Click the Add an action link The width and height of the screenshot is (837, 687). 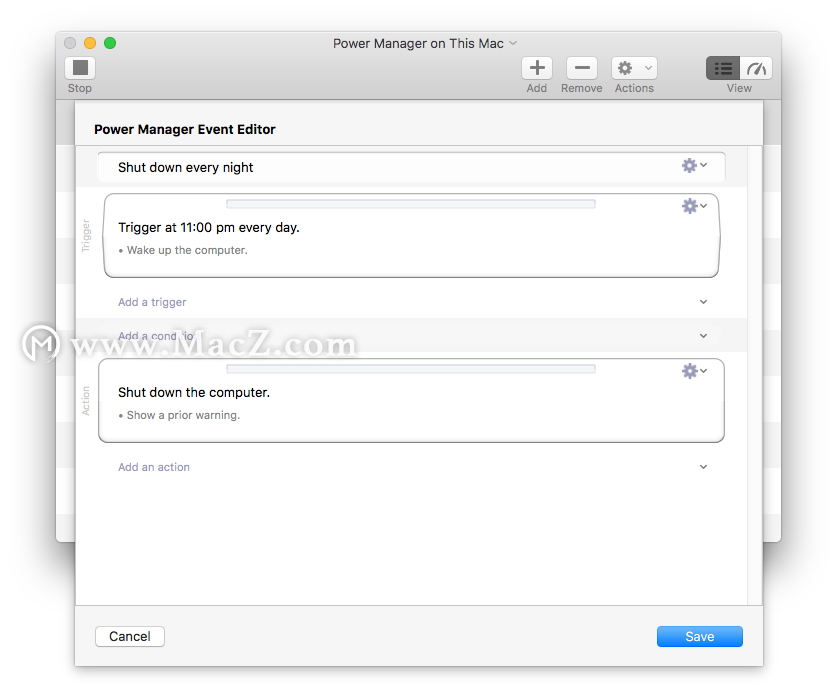[154, 467]
